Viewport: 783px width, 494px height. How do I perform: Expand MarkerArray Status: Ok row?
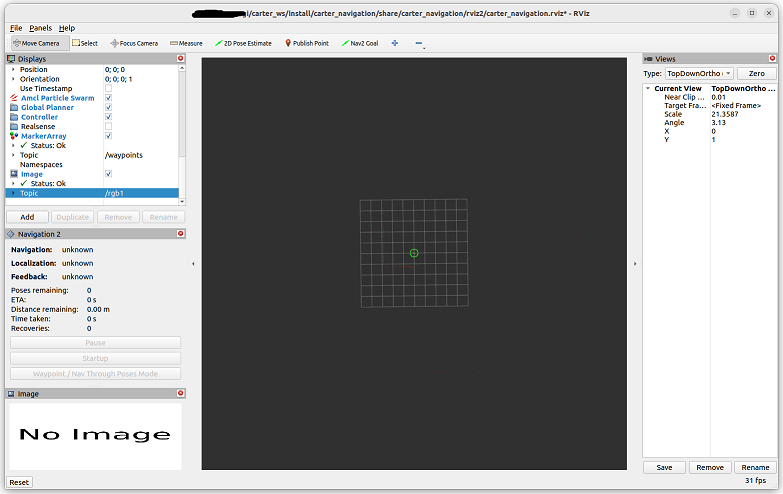(13, 145)
